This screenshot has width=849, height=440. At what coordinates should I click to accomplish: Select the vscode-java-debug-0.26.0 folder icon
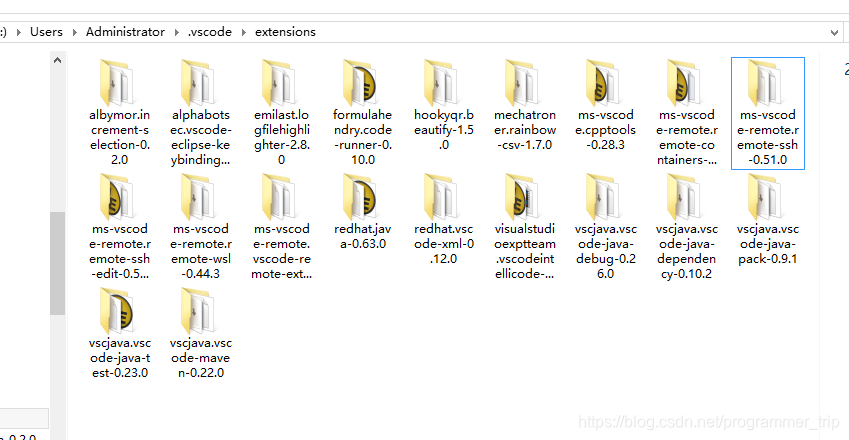click(x=604, y=197)
